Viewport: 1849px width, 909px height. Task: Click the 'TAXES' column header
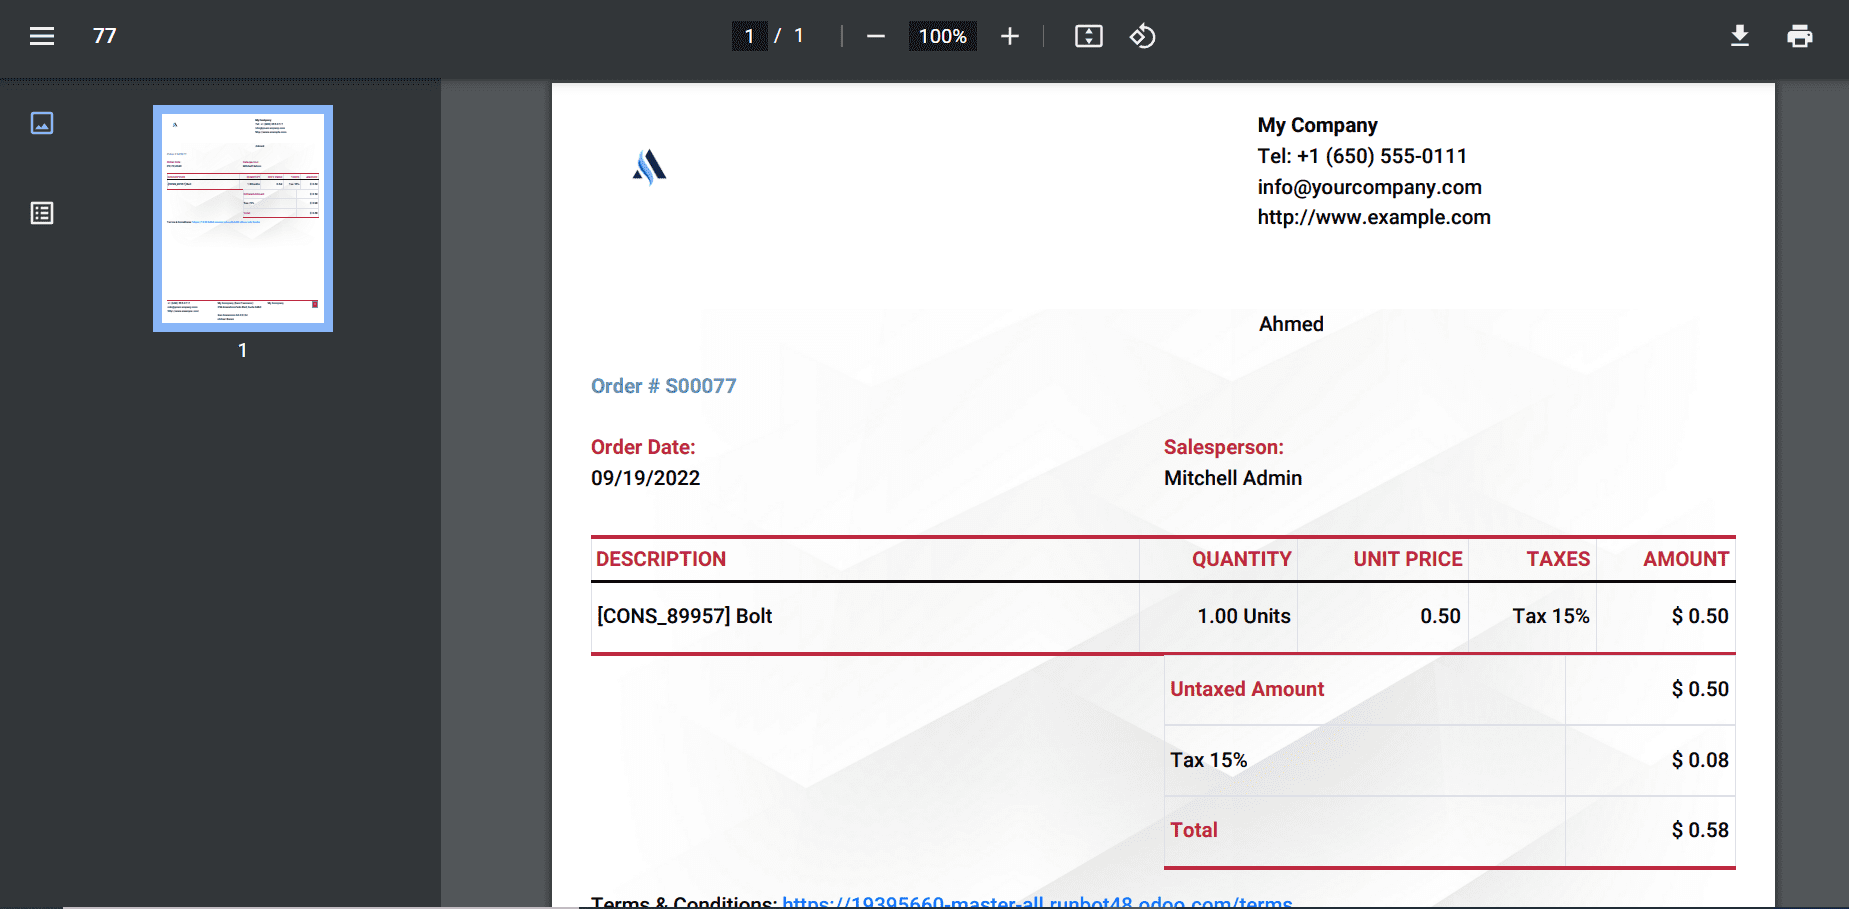pyautogui.click(x=1558, y=559)
